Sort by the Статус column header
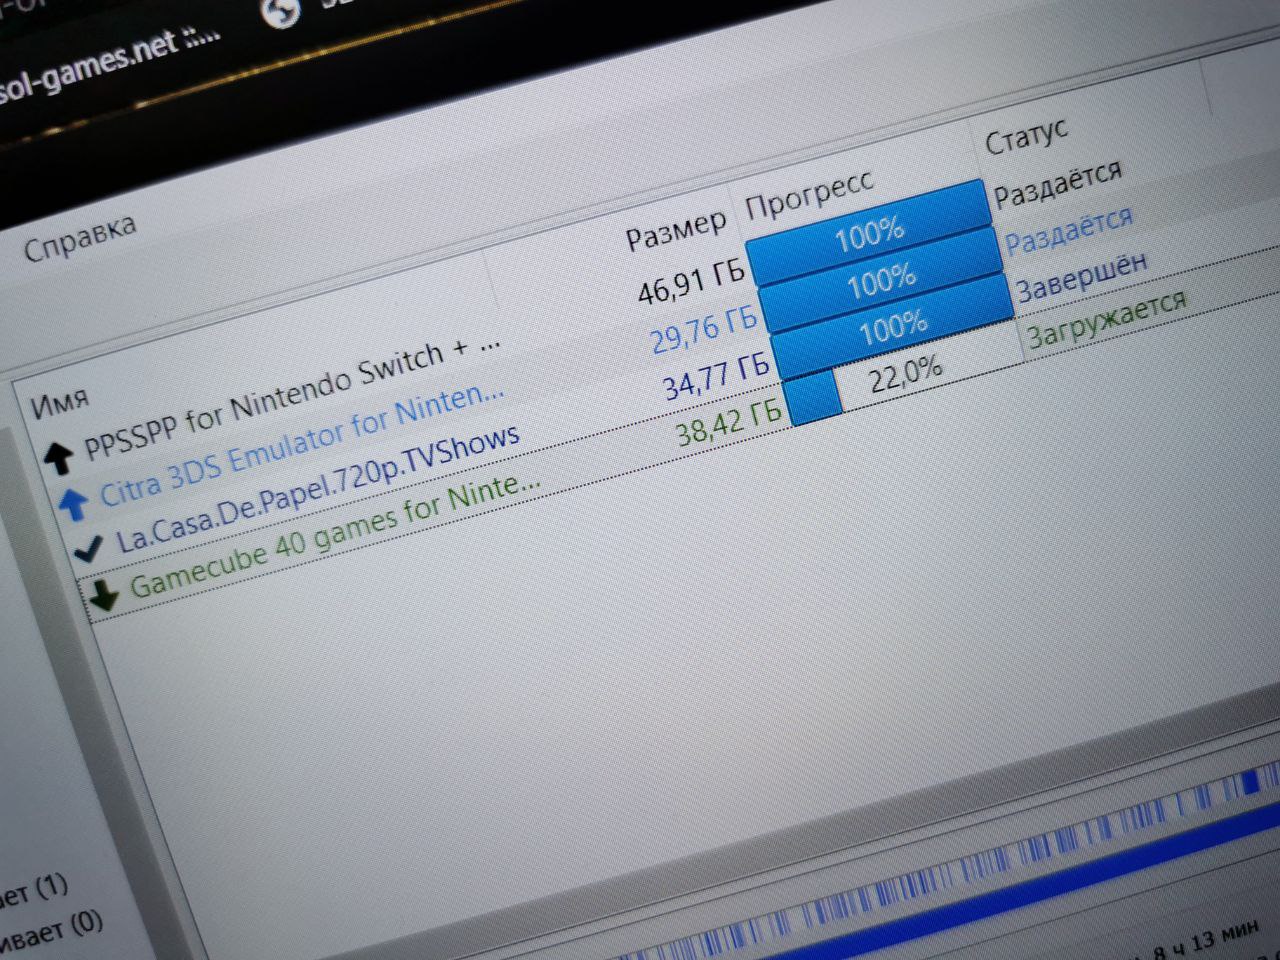 [1027, 136]
